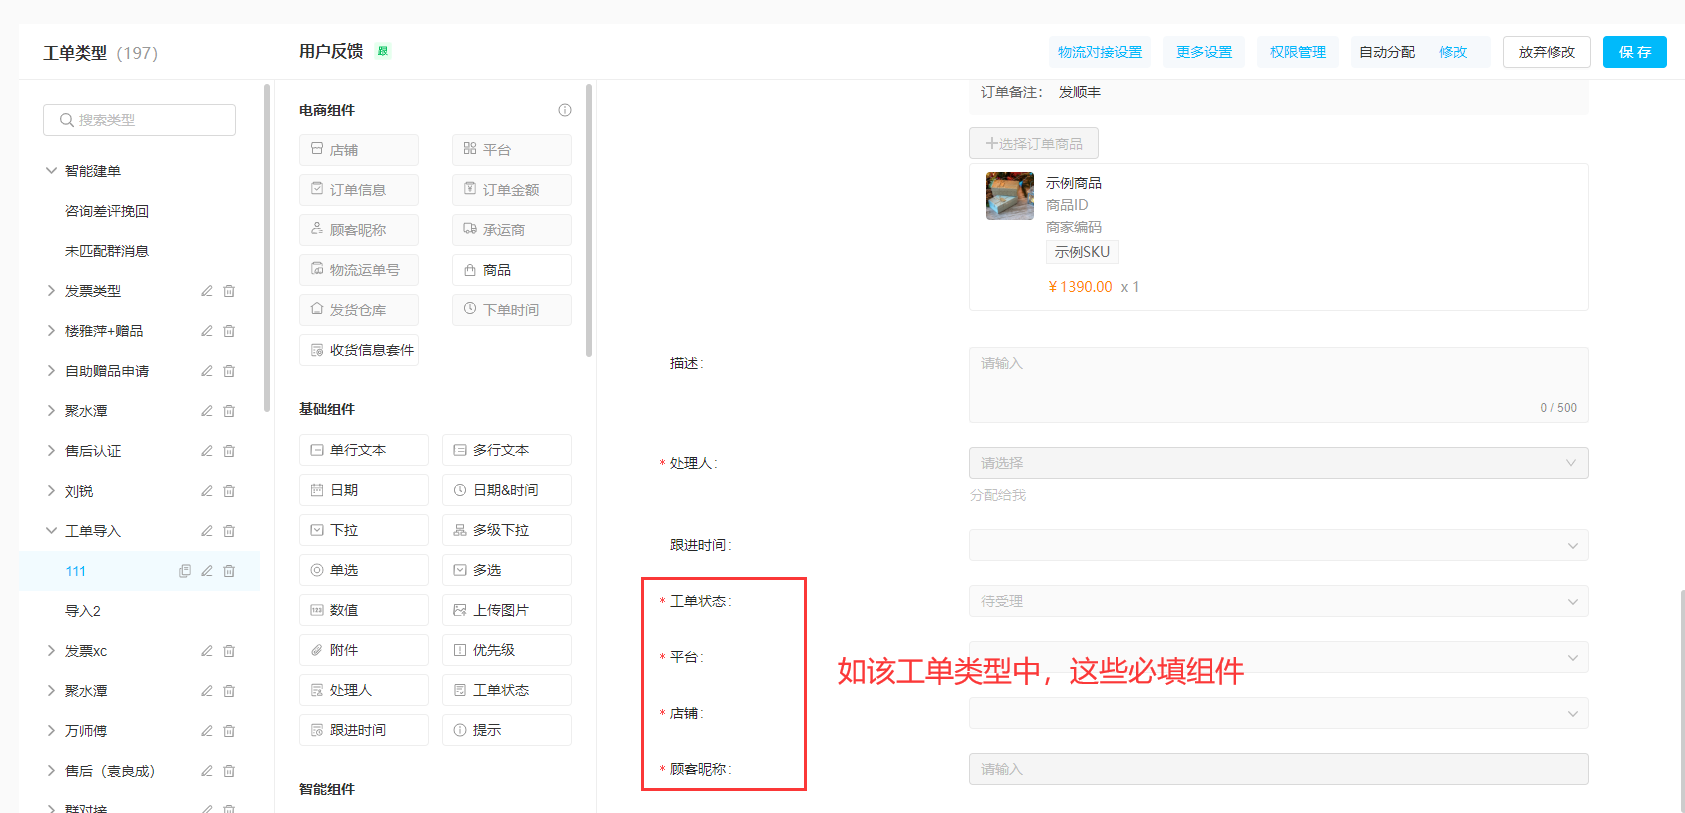Screen dimensions: 1685x813
Task: Click trash icon for 自助赠品申请
Action: pos(229,371)
